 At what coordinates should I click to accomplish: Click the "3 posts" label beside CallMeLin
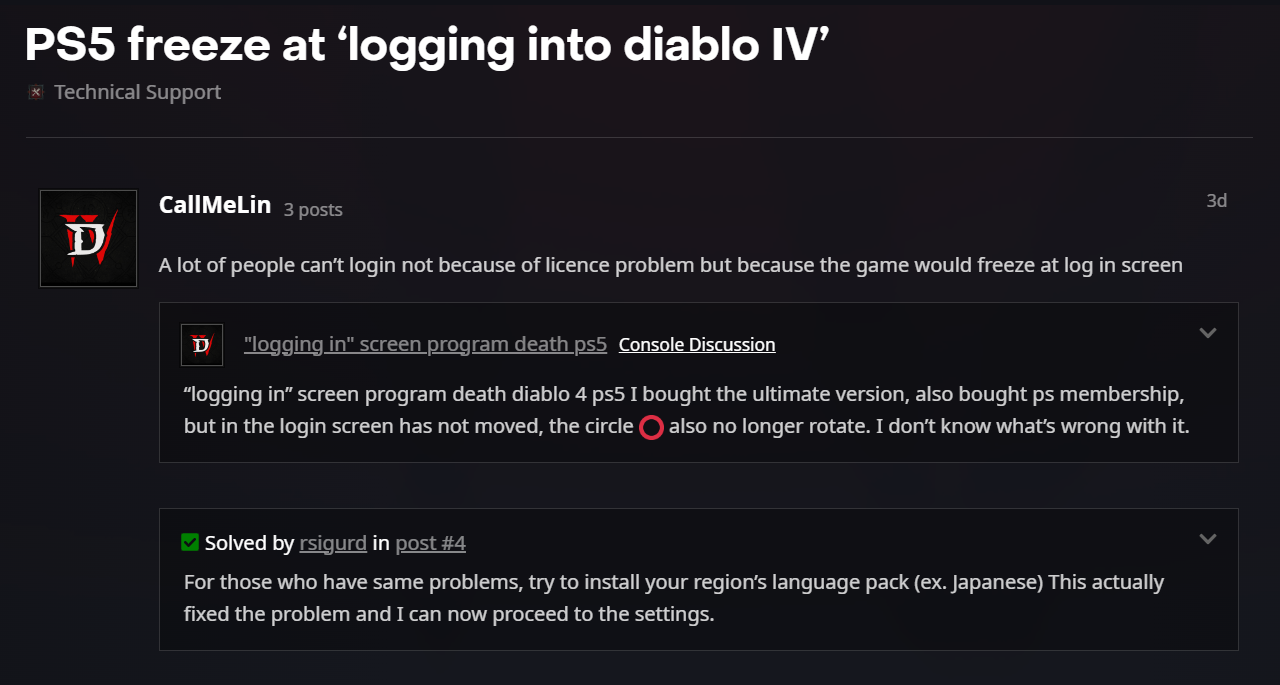pos(313,210)
